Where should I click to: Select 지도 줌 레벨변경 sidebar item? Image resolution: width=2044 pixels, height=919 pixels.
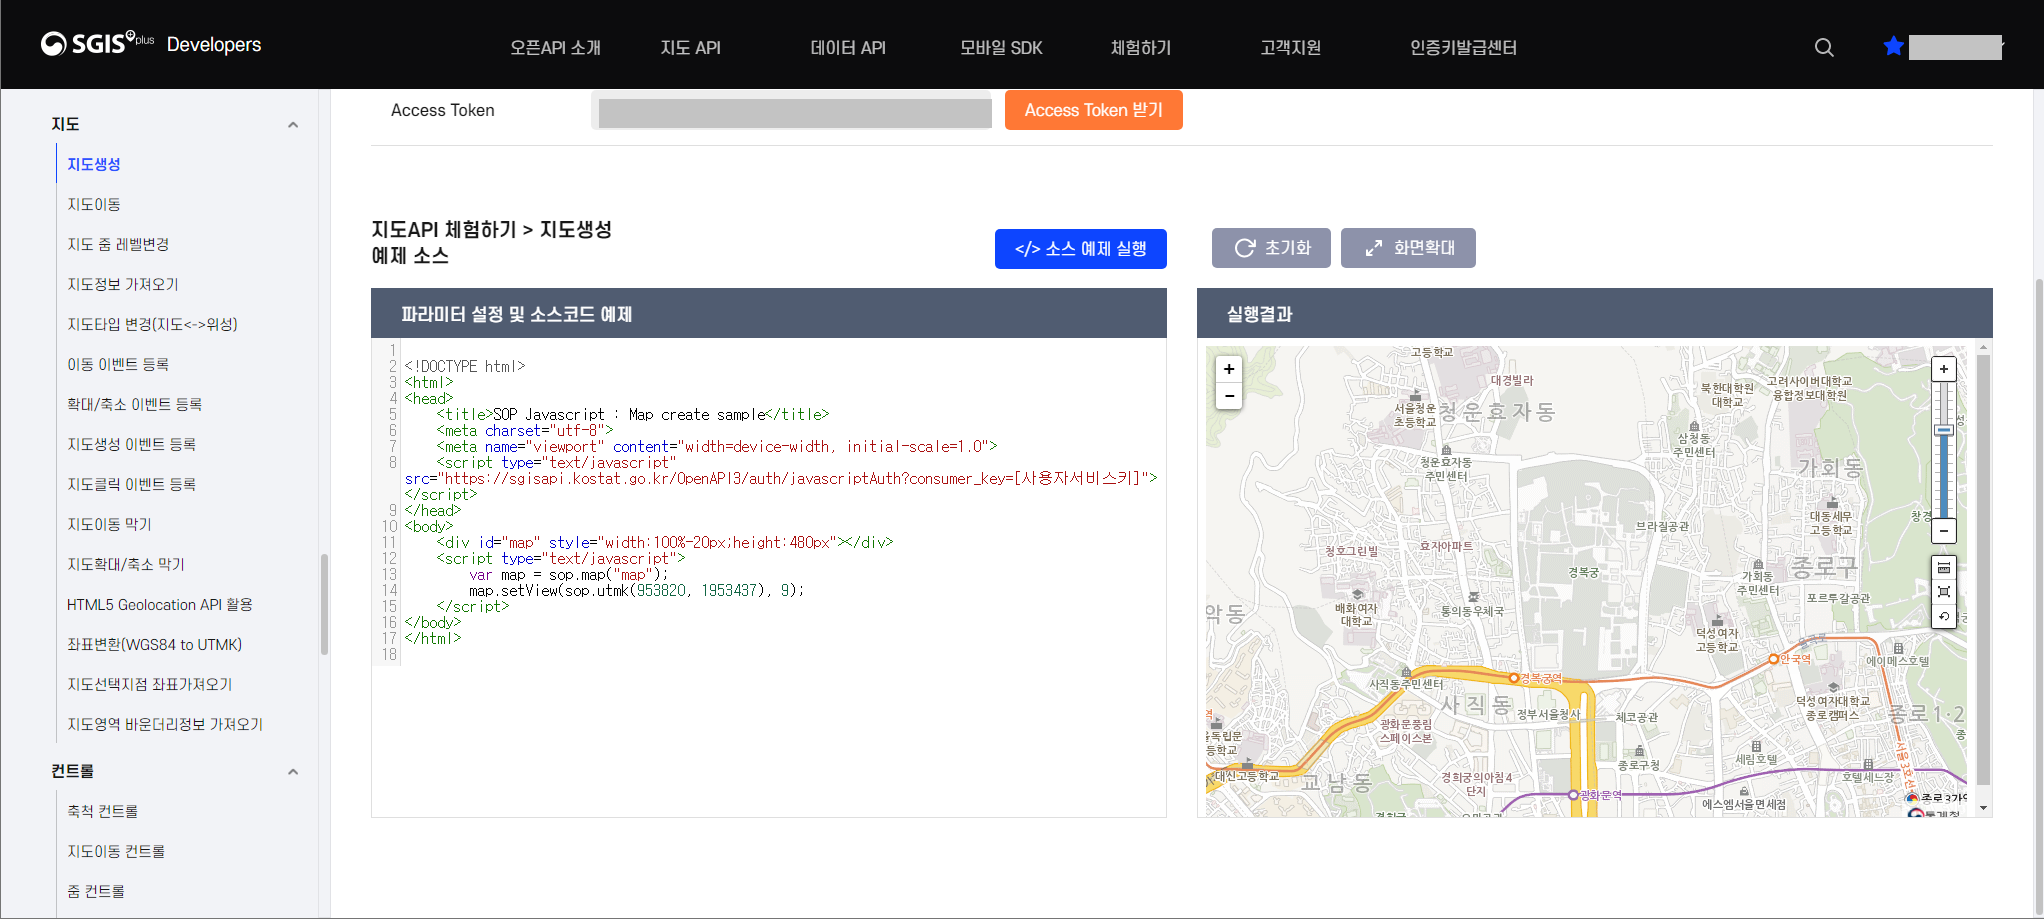tap(118, 244)
